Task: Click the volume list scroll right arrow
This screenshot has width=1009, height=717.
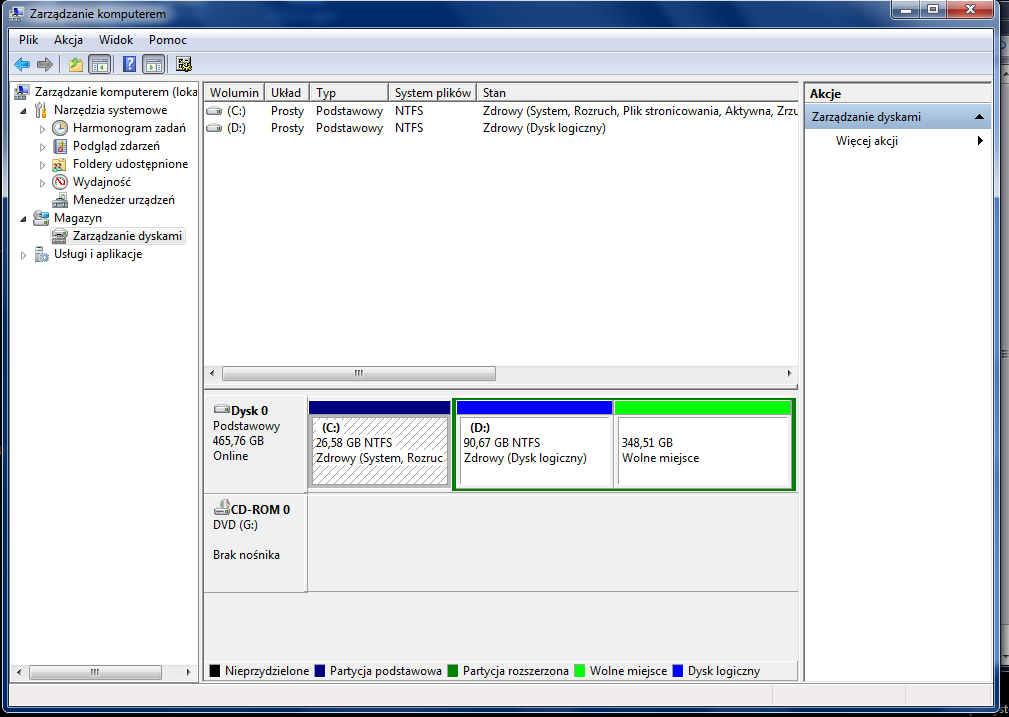Action: pyautogui.click(x=790, y=373)
